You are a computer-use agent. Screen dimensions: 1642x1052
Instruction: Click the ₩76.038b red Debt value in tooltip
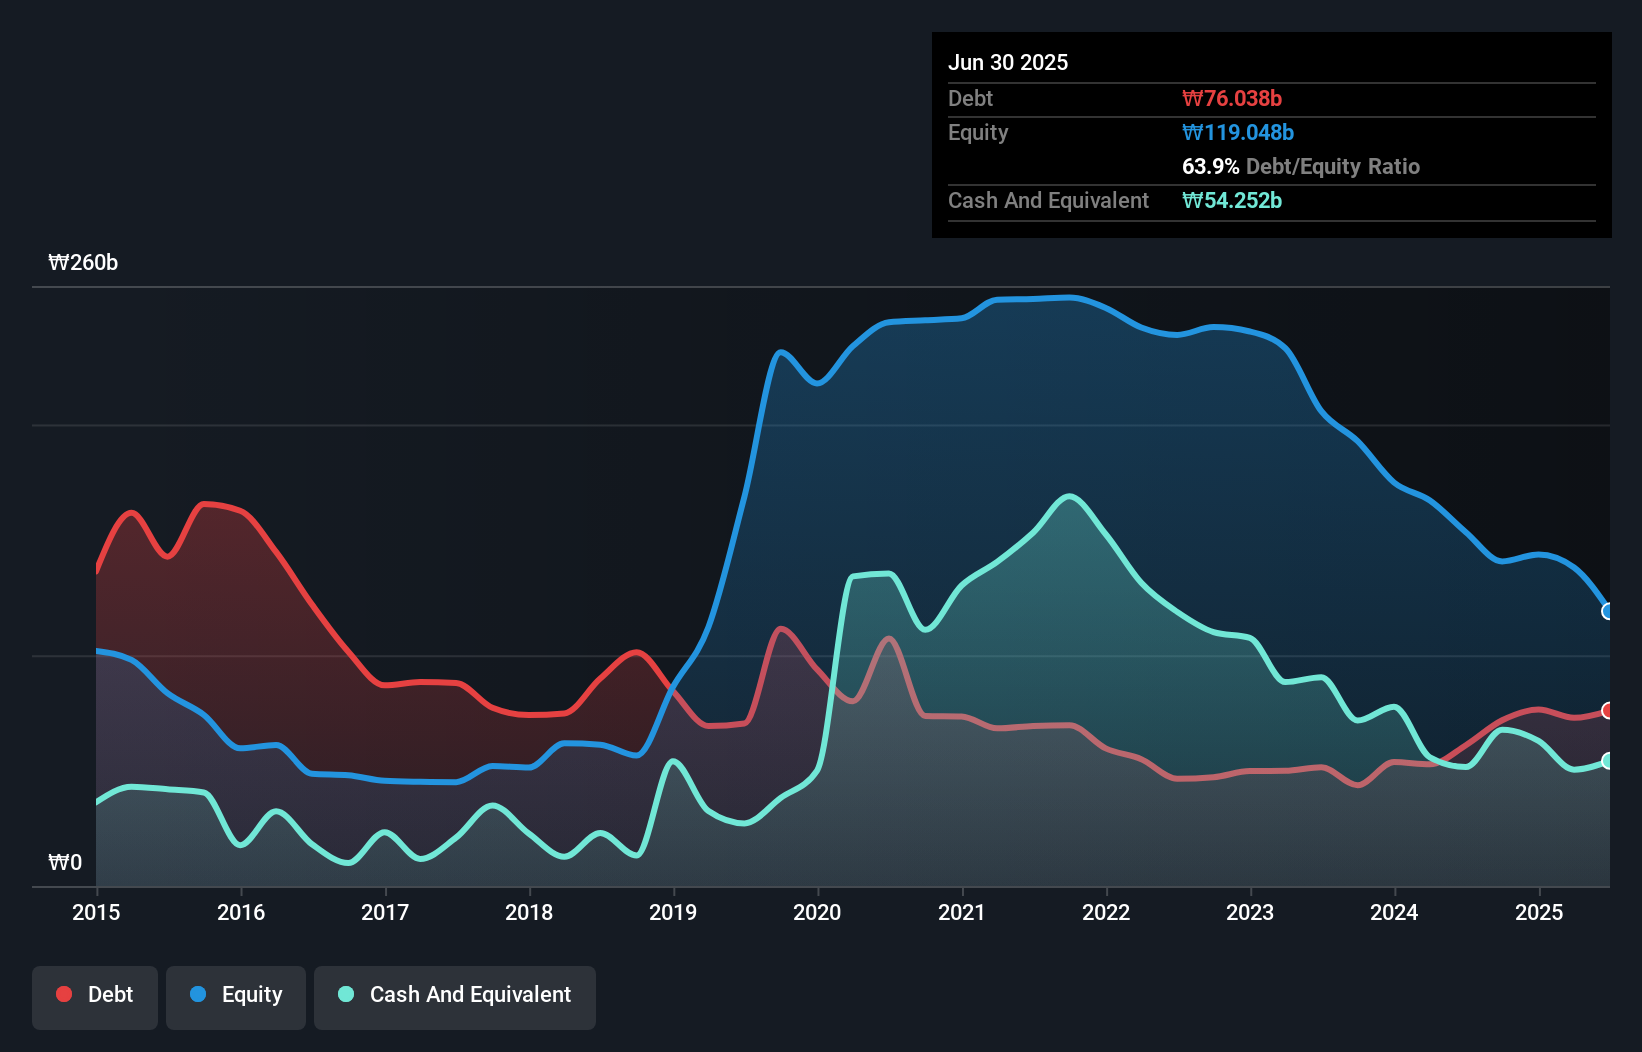click(x=1233, y=98)
